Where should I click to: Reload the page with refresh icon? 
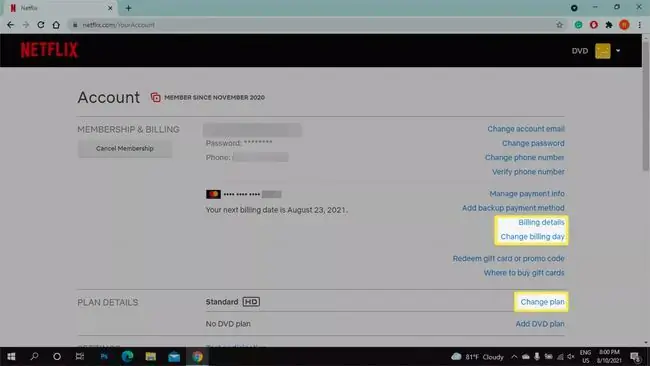click(41, 25)
